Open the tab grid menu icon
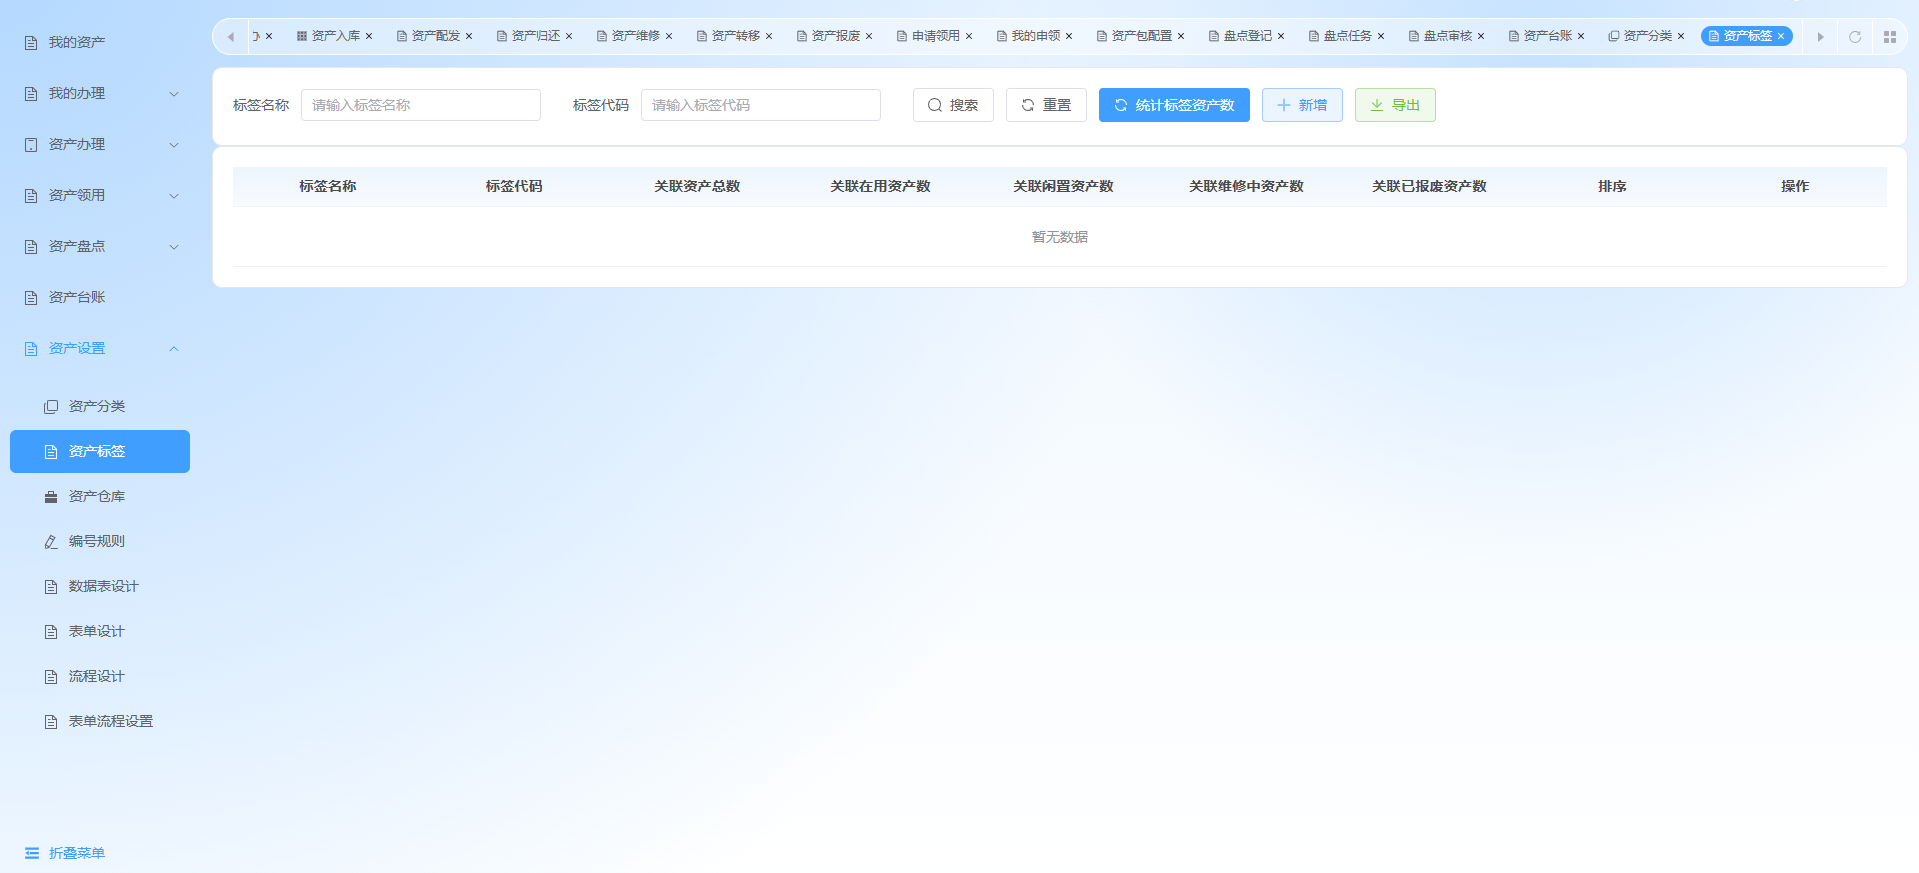The width and height of the screenshot is (1919, 873). coord(1890,37)
